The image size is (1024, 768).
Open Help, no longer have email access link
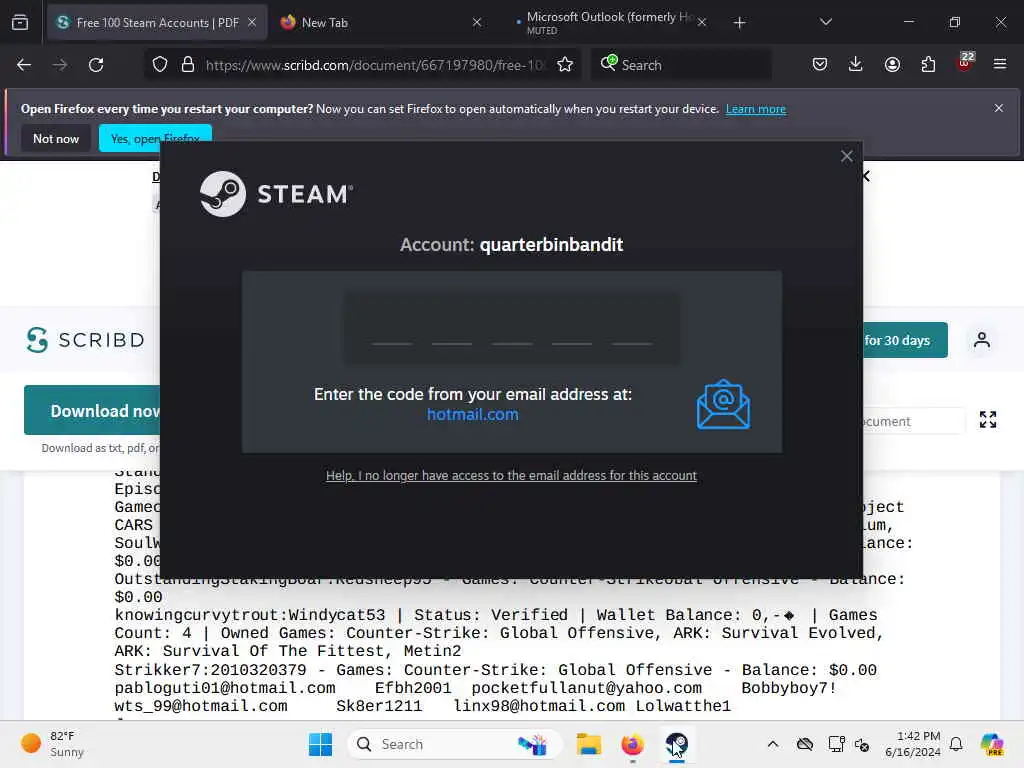(511, 475)
